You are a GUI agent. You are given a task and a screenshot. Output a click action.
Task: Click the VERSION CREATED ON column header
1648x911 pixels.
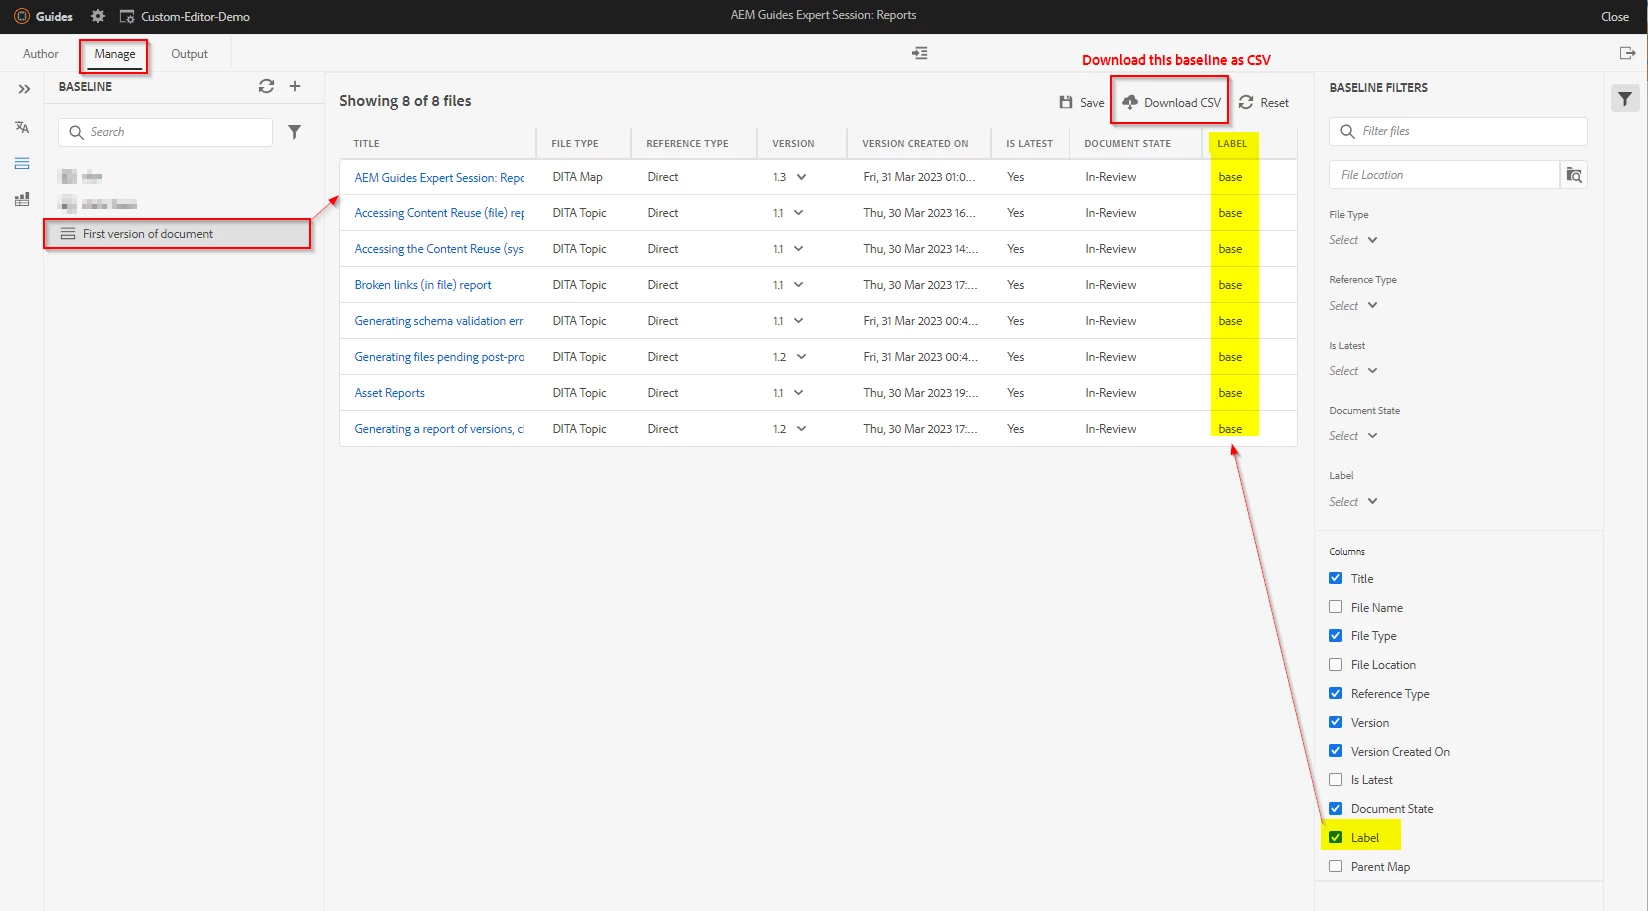pyautogui.click(x=915, y=143)
